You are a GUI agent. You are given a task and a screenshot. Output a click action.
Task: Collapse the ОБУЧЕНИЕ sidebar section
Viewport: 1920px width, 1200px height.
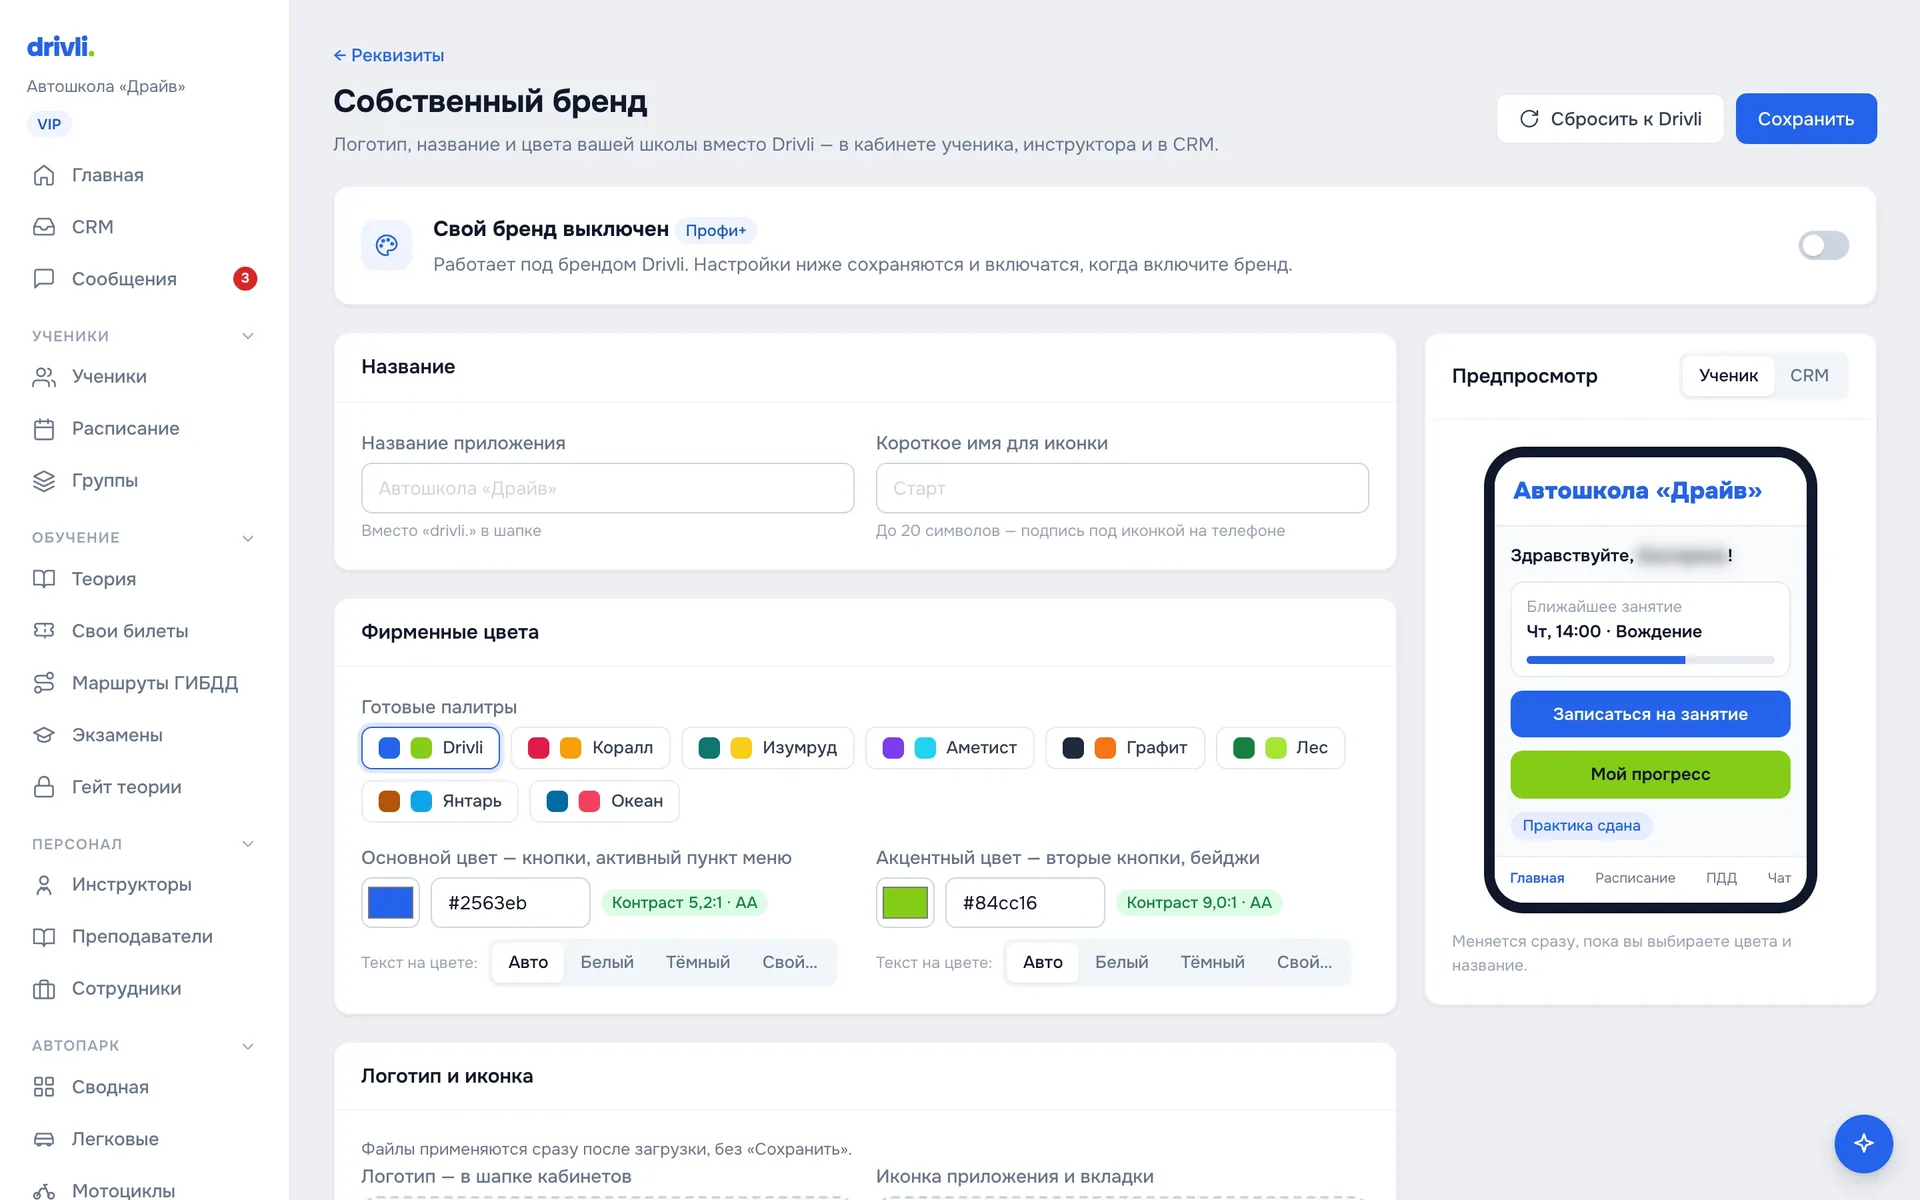tap(248, 538)
